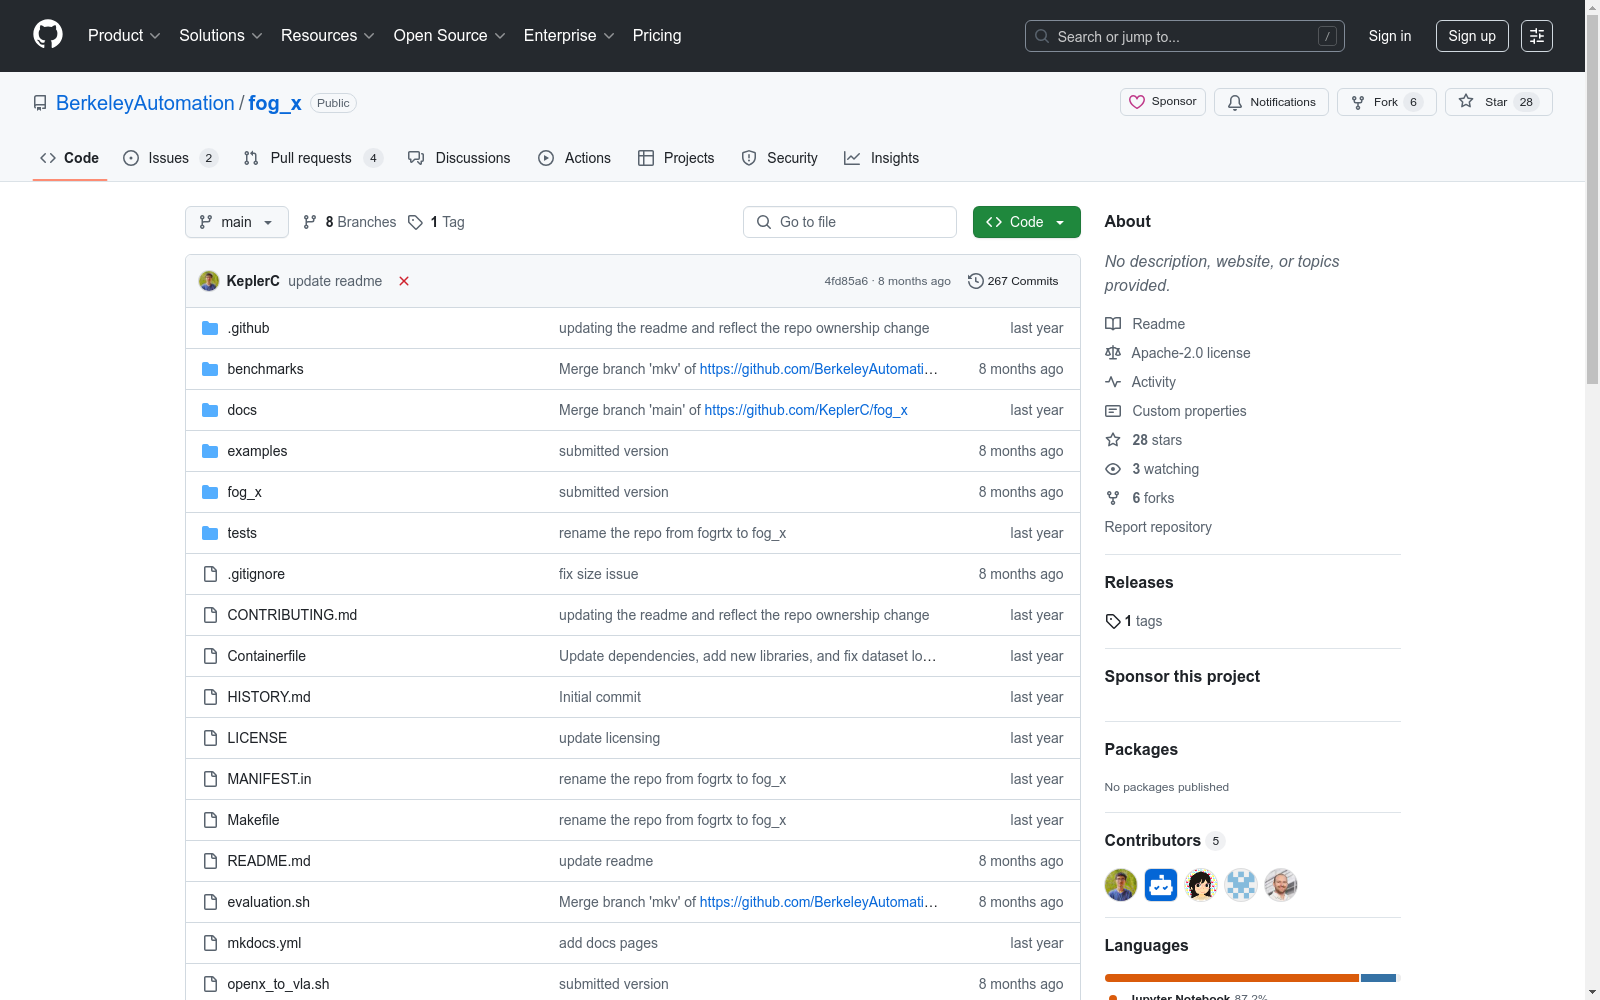This screenshot has width=1600, height=1000.
Task: Expand the Resources menu
Action: click(x=328, y=36)
